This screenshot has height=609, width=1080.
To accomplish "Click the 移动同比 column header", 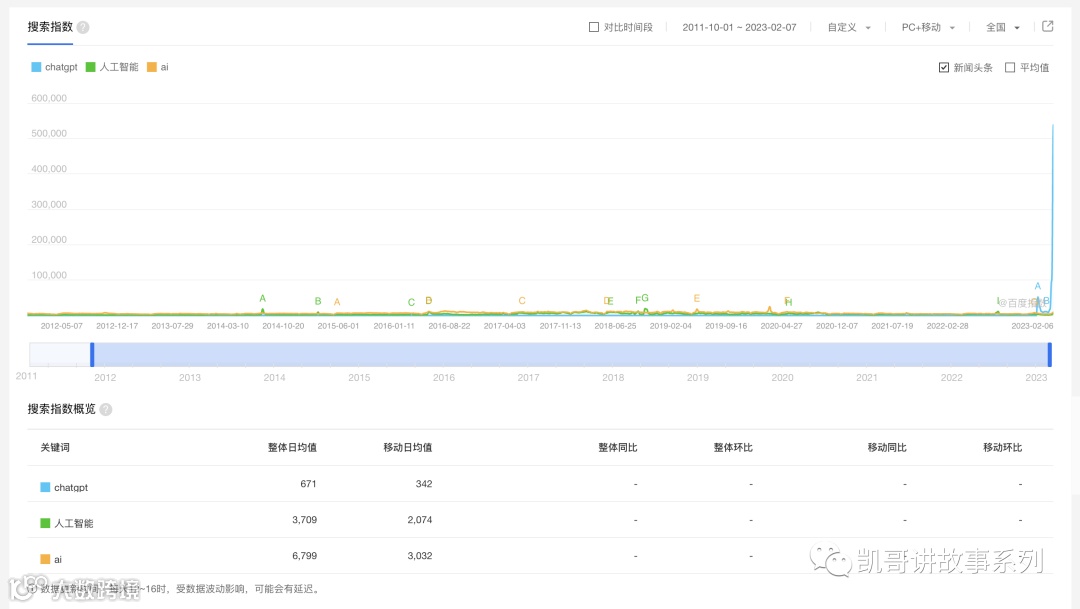I will 887,448.
